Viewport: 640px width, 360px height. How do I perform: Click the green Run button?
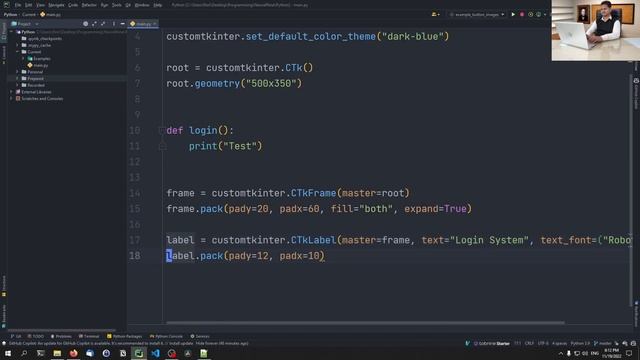513,14
